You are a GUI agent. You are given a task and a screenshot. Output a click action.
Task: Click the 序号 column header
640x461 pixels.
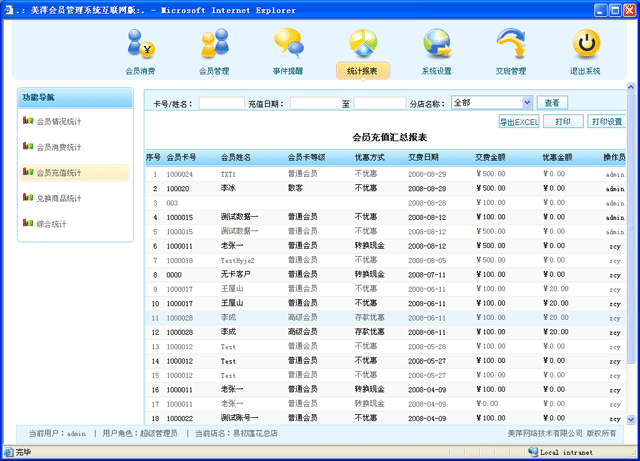(x=153, y=157)
